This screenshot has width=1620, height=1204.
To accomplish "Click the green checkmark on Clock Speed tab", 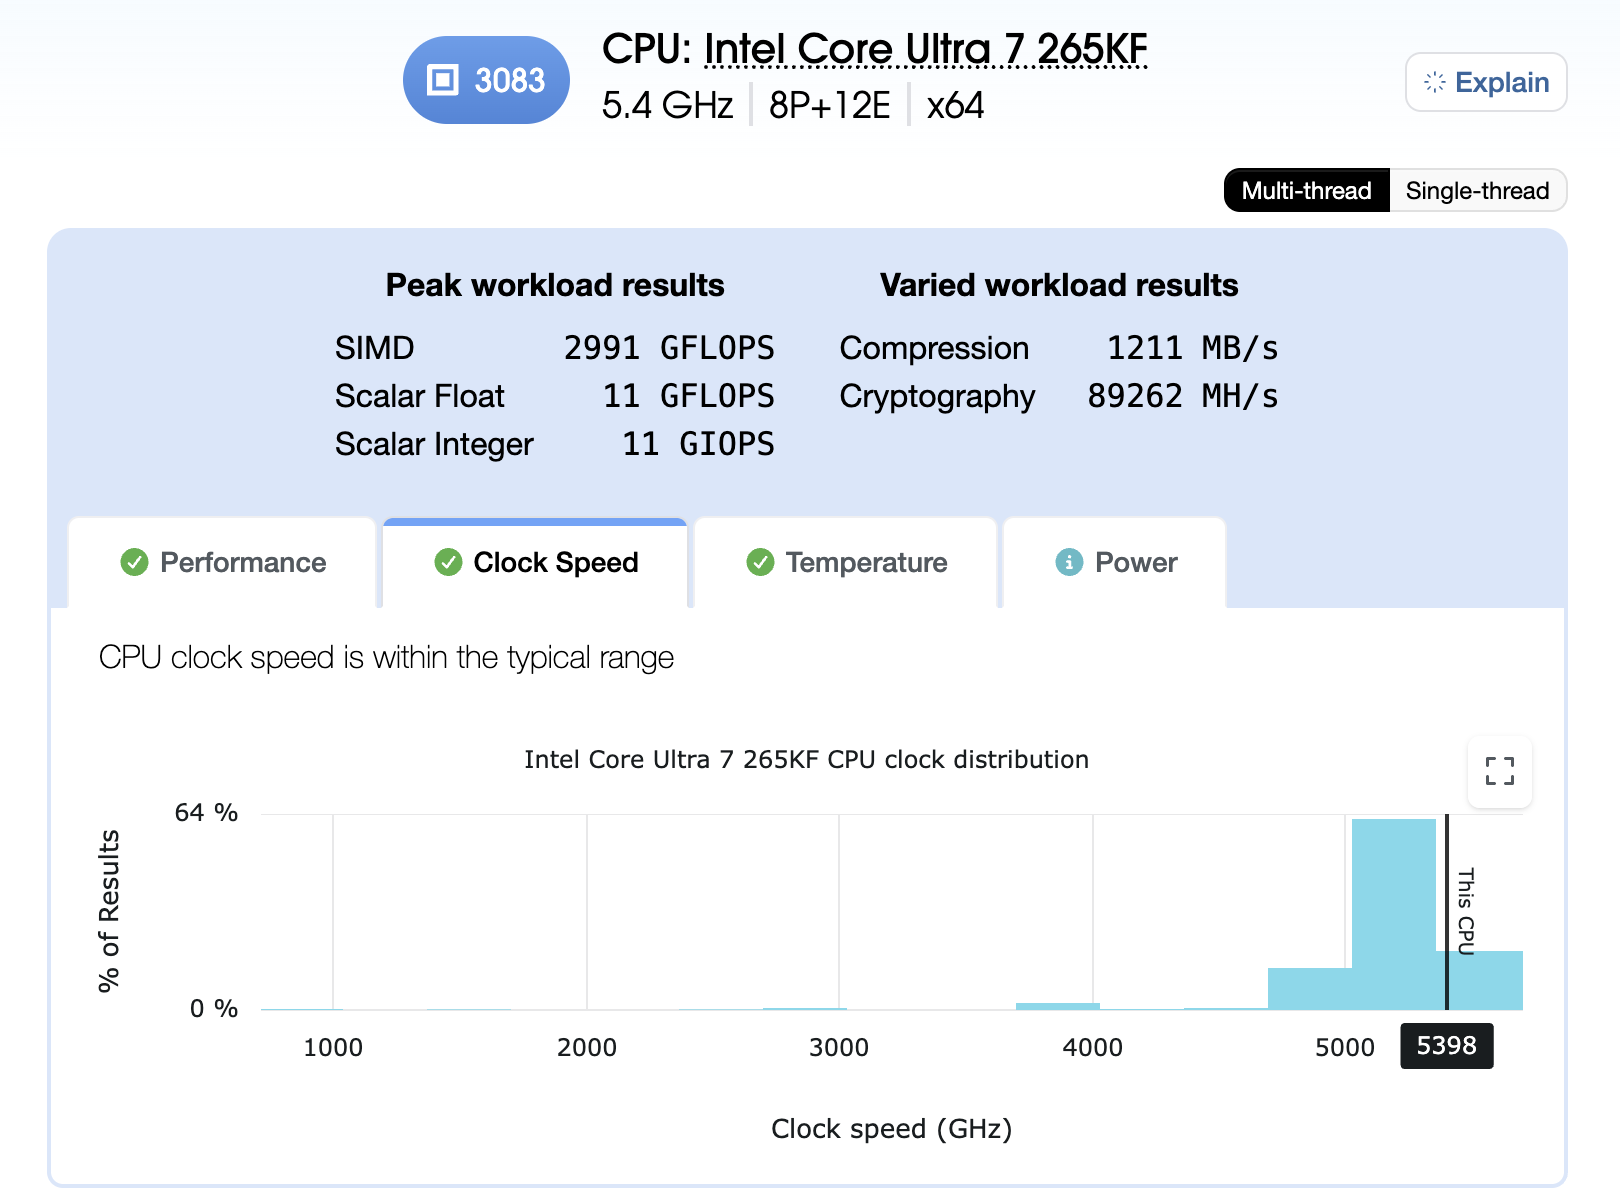I will [448, 562].
